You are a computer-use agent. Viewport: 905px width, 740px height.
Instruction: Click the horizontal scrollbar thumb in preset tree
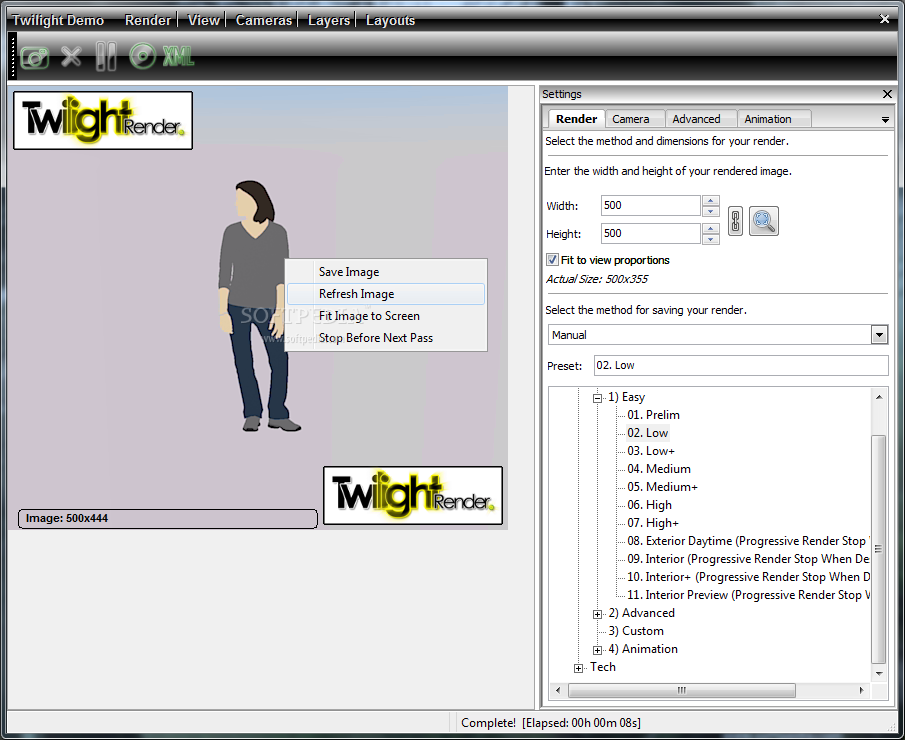pos(682,690)
